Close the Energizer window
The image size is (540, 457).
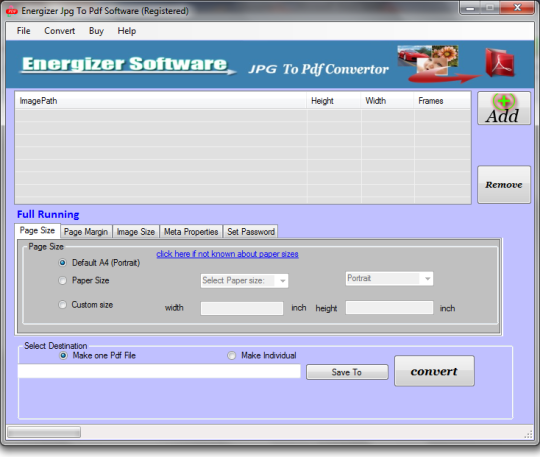point(517,8)
